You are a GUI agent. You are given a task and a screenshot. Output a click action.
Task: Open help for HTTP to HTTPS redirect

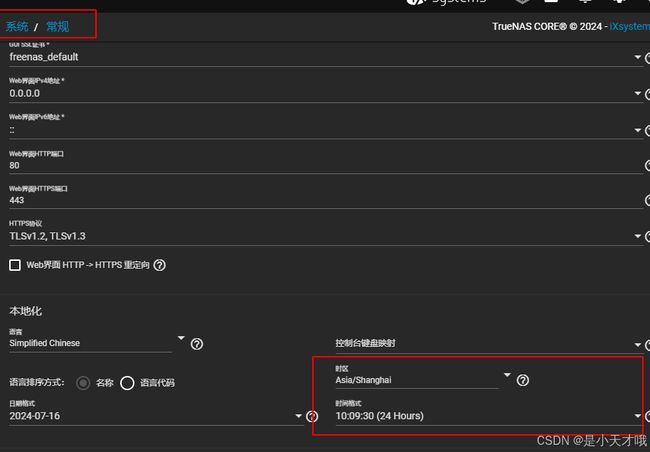point(160,265)
